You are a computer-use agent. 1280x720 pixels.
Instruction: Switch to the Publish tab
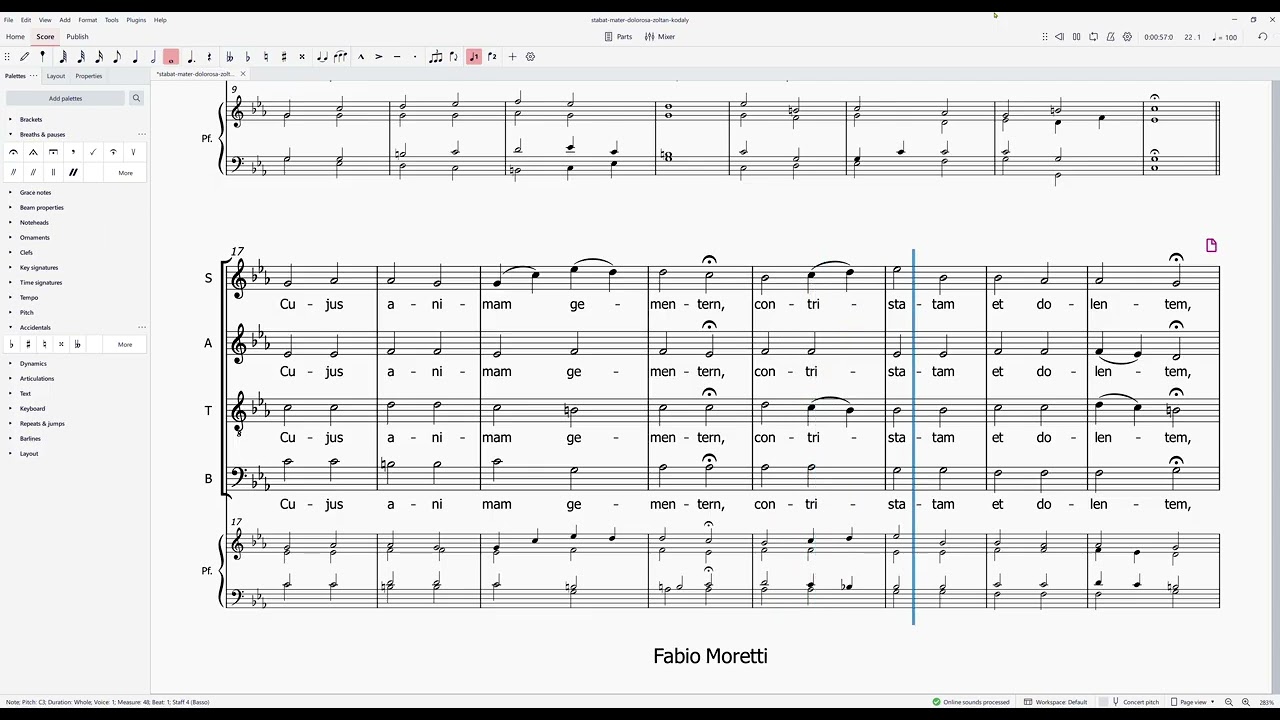[77, 37]
